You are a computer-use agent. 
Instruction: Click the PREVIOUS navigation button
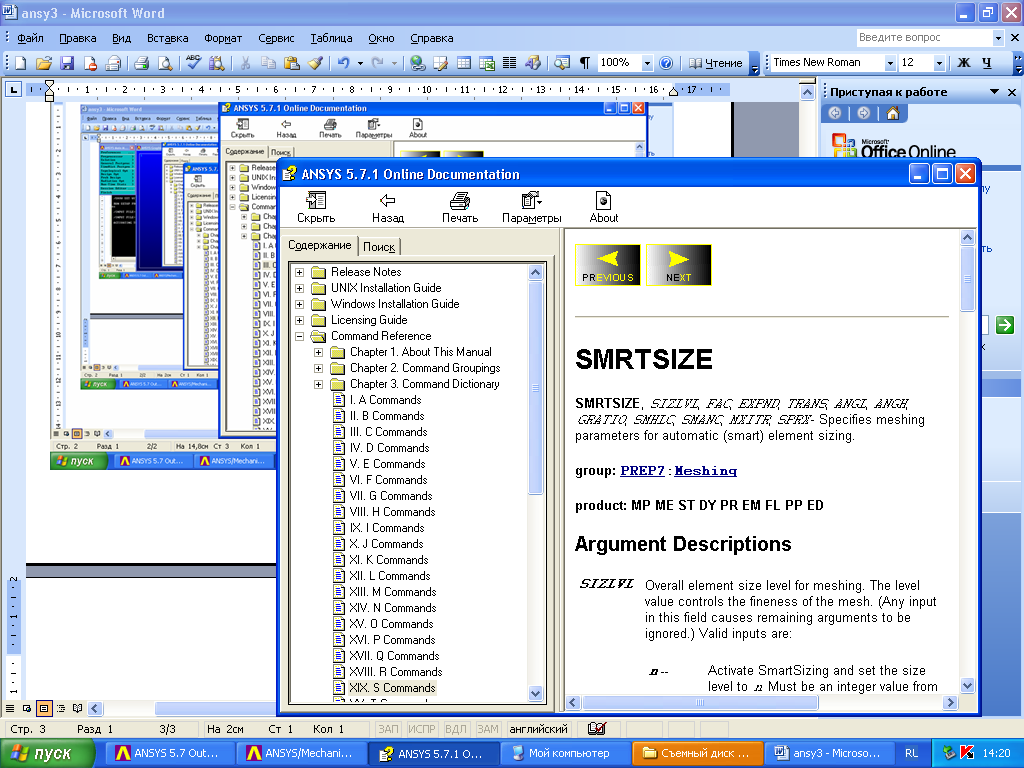(x=607, y=264)
